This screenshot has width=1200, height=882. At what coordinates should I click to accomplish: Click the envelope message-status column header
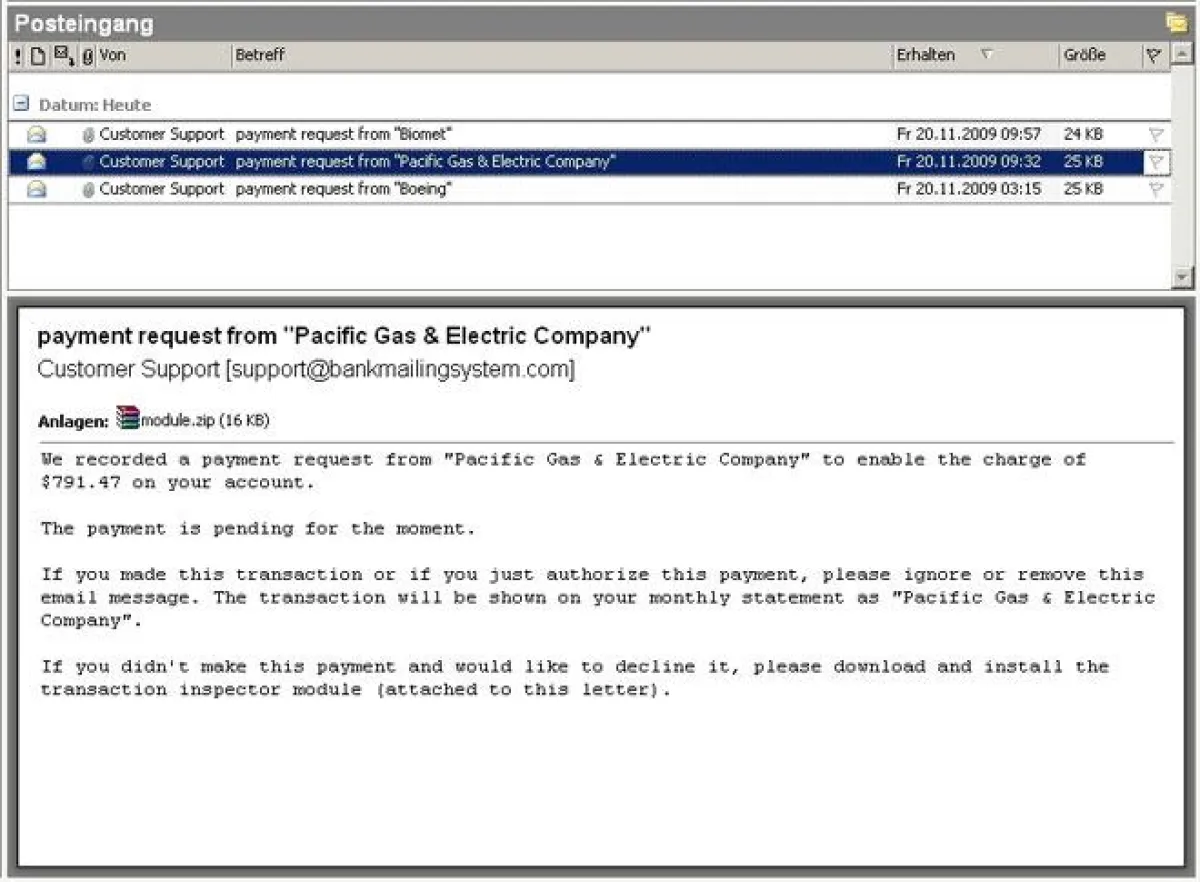pyautogui.click(x=62, y=56)
